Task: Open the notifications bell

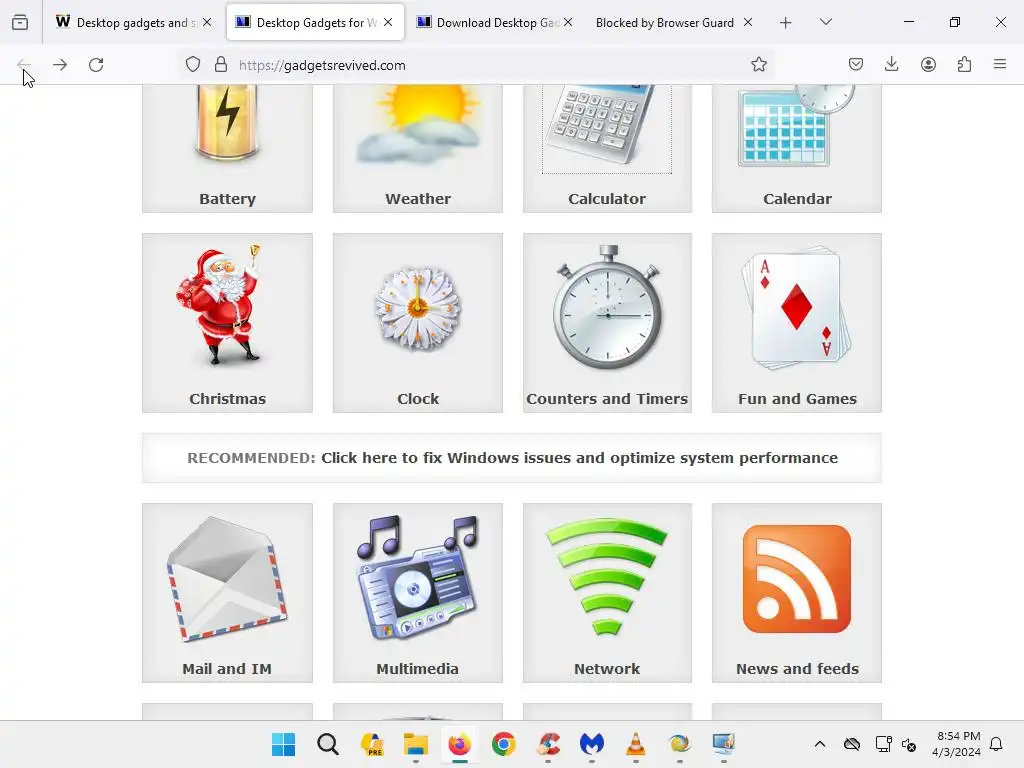Action: point(997,744)
